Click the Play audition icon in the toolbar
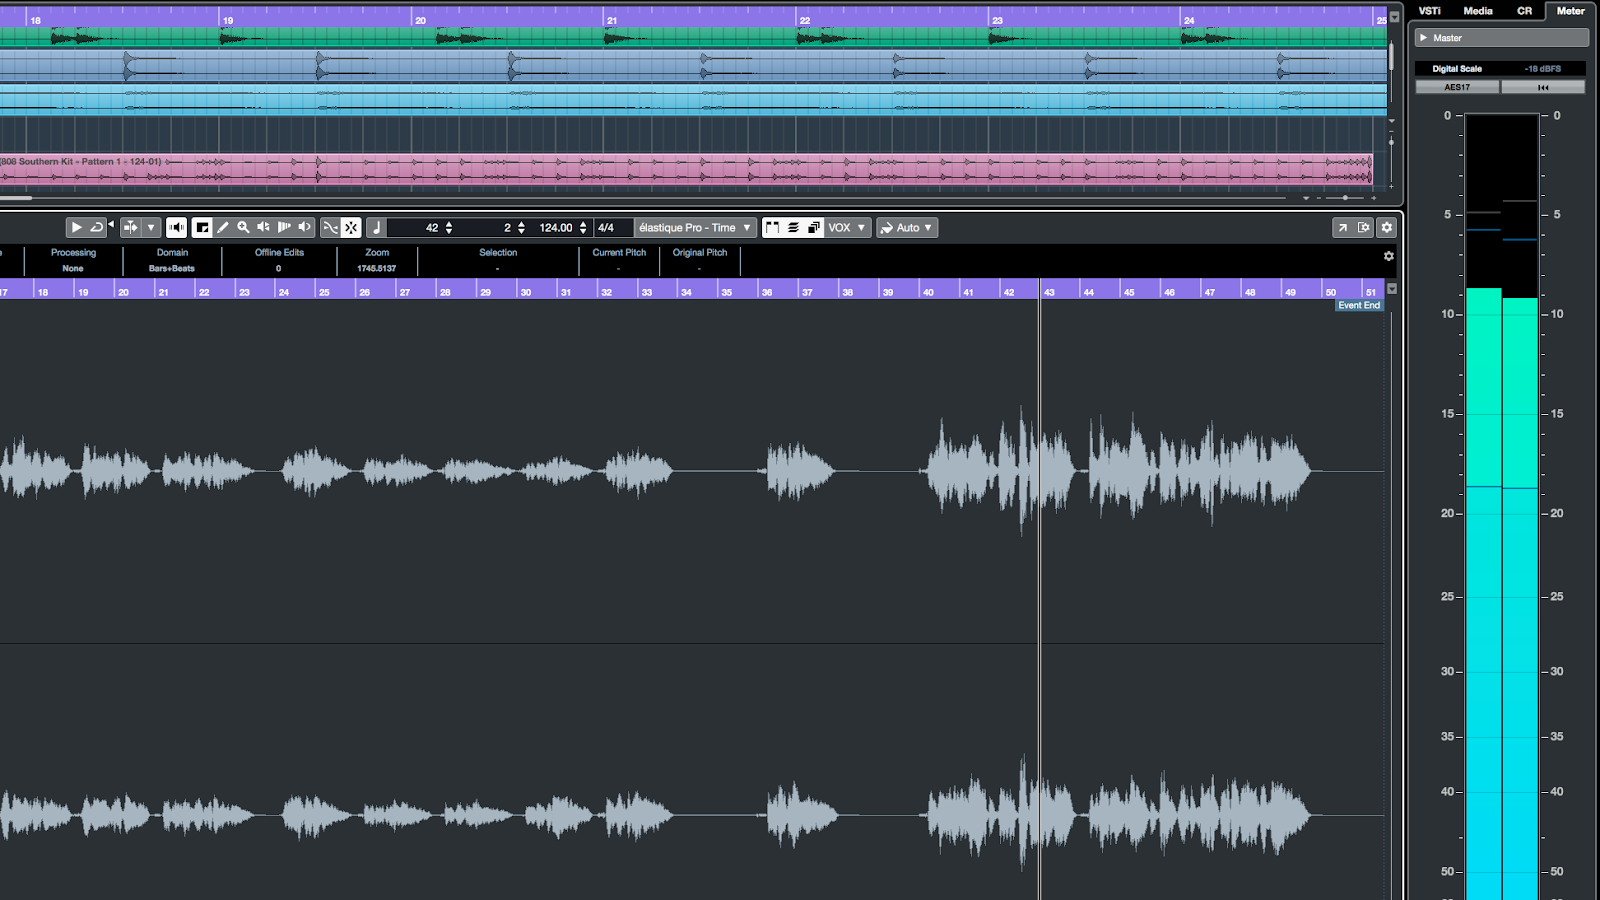This screenshot has height=900, width=1600. click(x=77, y=227)
